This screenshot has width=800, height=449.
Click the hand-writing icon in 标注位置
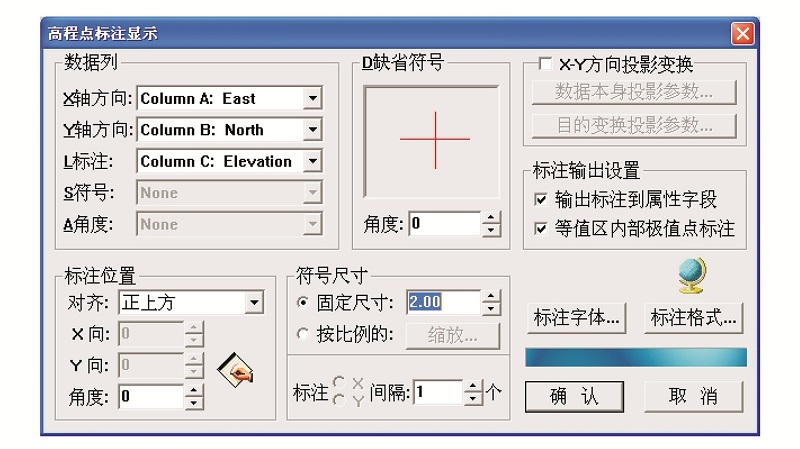pyautogui.click(x=235, y=370)
